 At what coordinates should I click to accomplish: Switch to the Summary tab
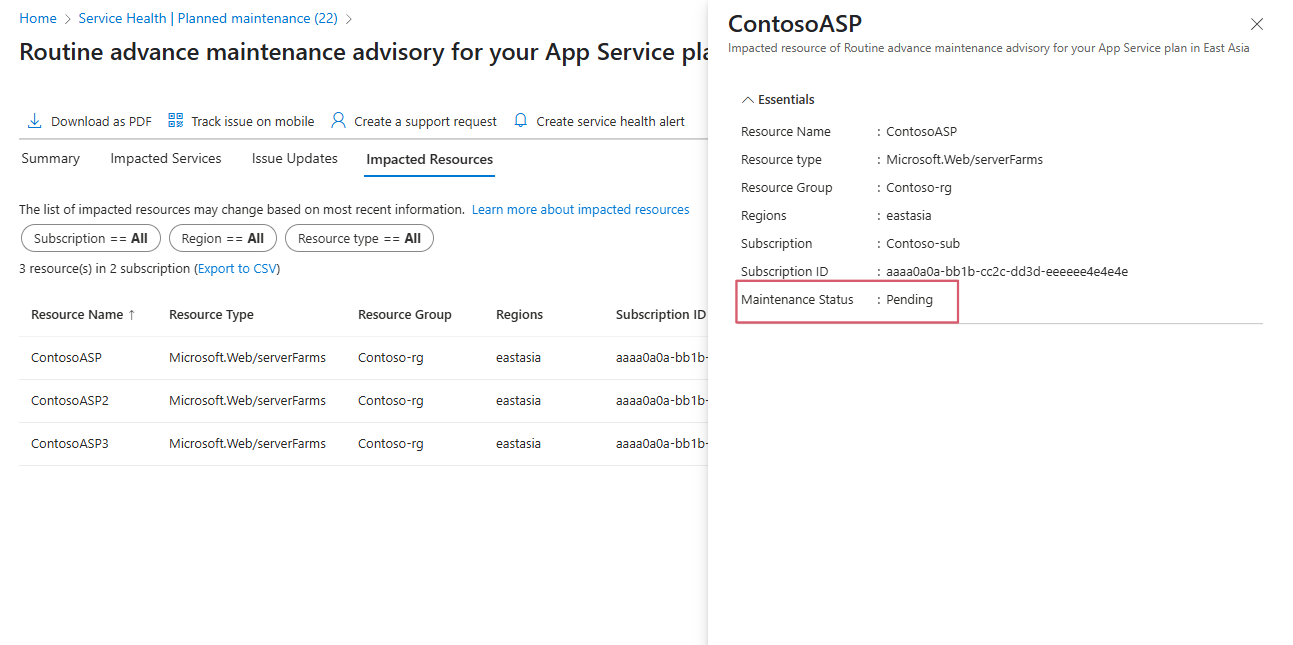(x=50, y=159)
